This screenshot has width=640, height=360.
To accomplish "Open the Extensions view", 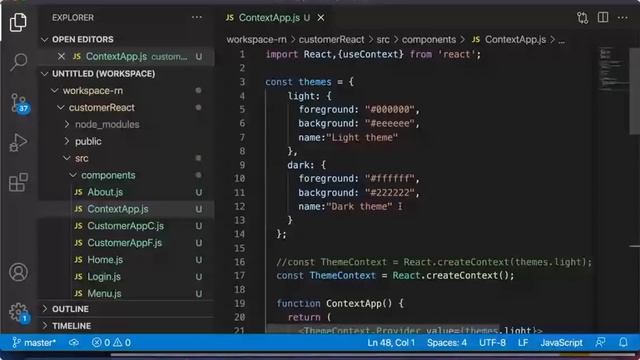I will pyautogui.click(x=18, y=182).
